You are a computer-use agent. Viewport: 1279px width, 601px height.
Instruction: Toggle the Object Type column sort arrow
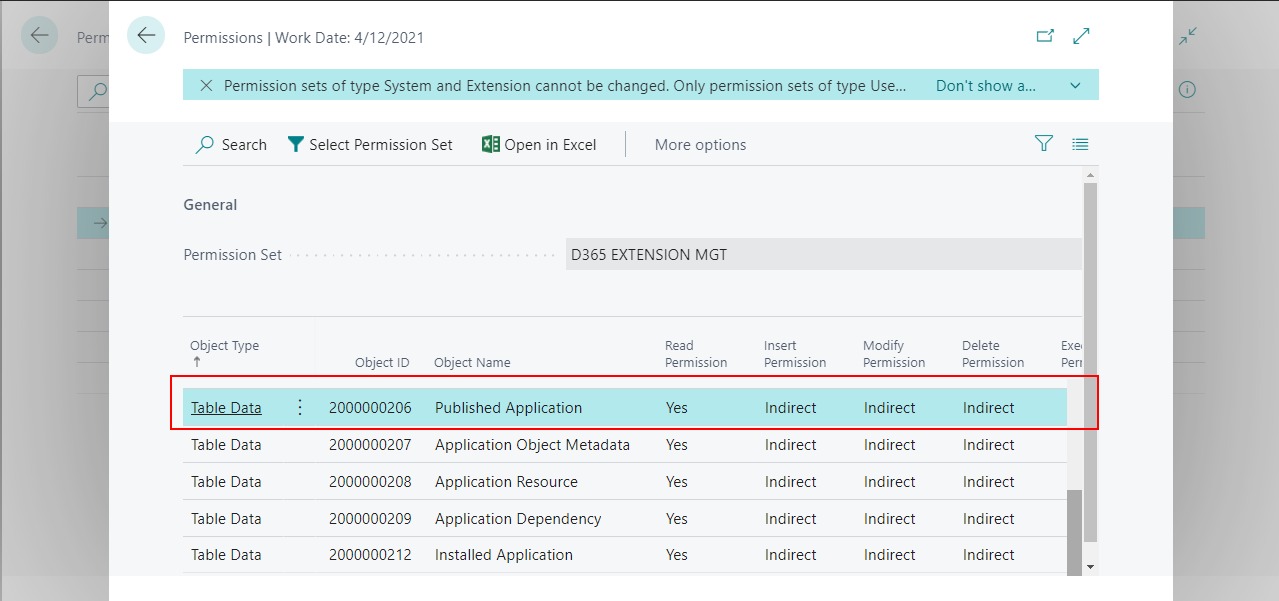click(199, 363)
